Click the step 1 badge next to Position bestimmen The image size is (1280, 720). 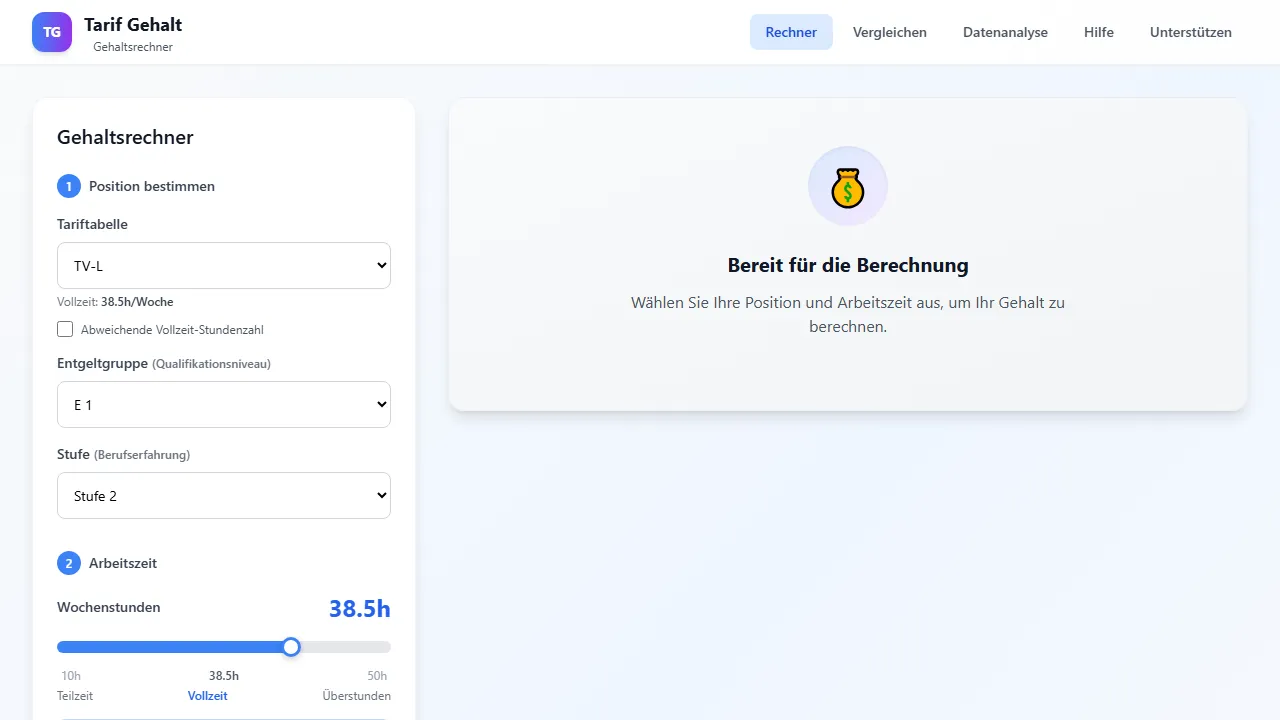click(68, 186)
